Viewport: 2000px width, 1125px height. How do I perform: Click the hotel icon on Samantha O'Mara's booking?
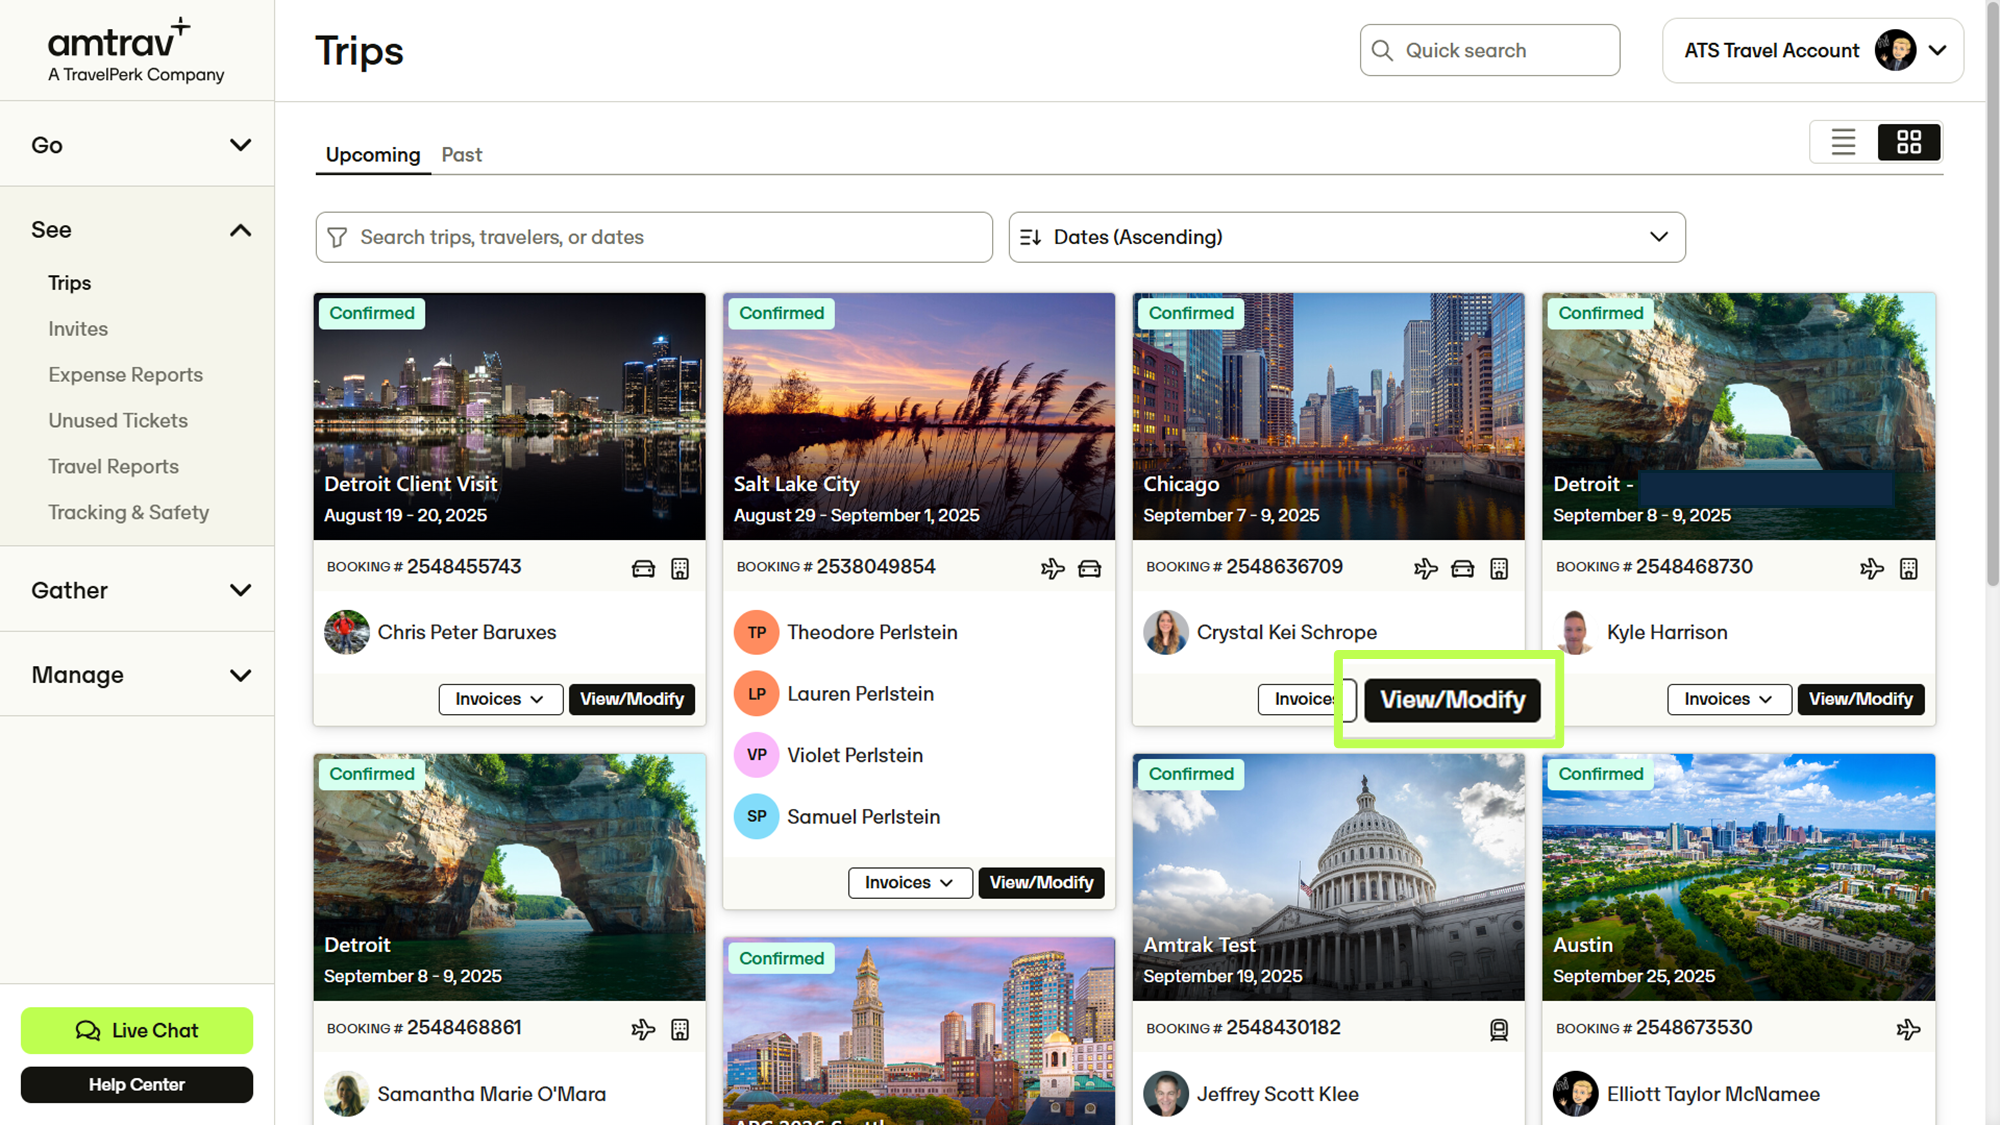[x=680, y=1029]
